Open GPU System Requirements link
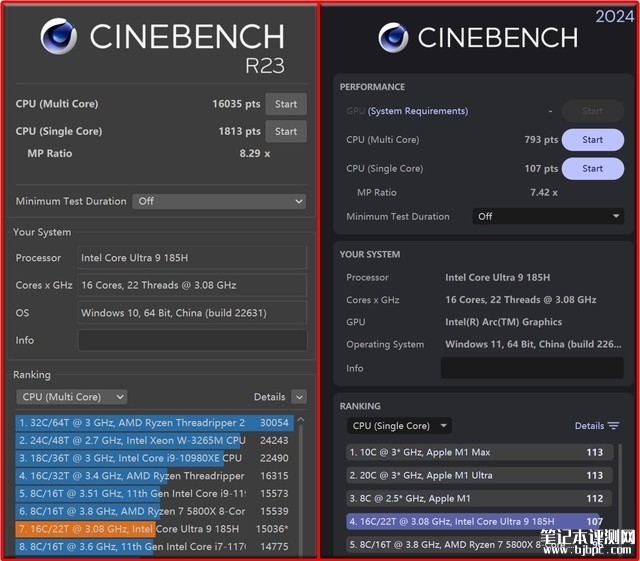 [418, 111]
